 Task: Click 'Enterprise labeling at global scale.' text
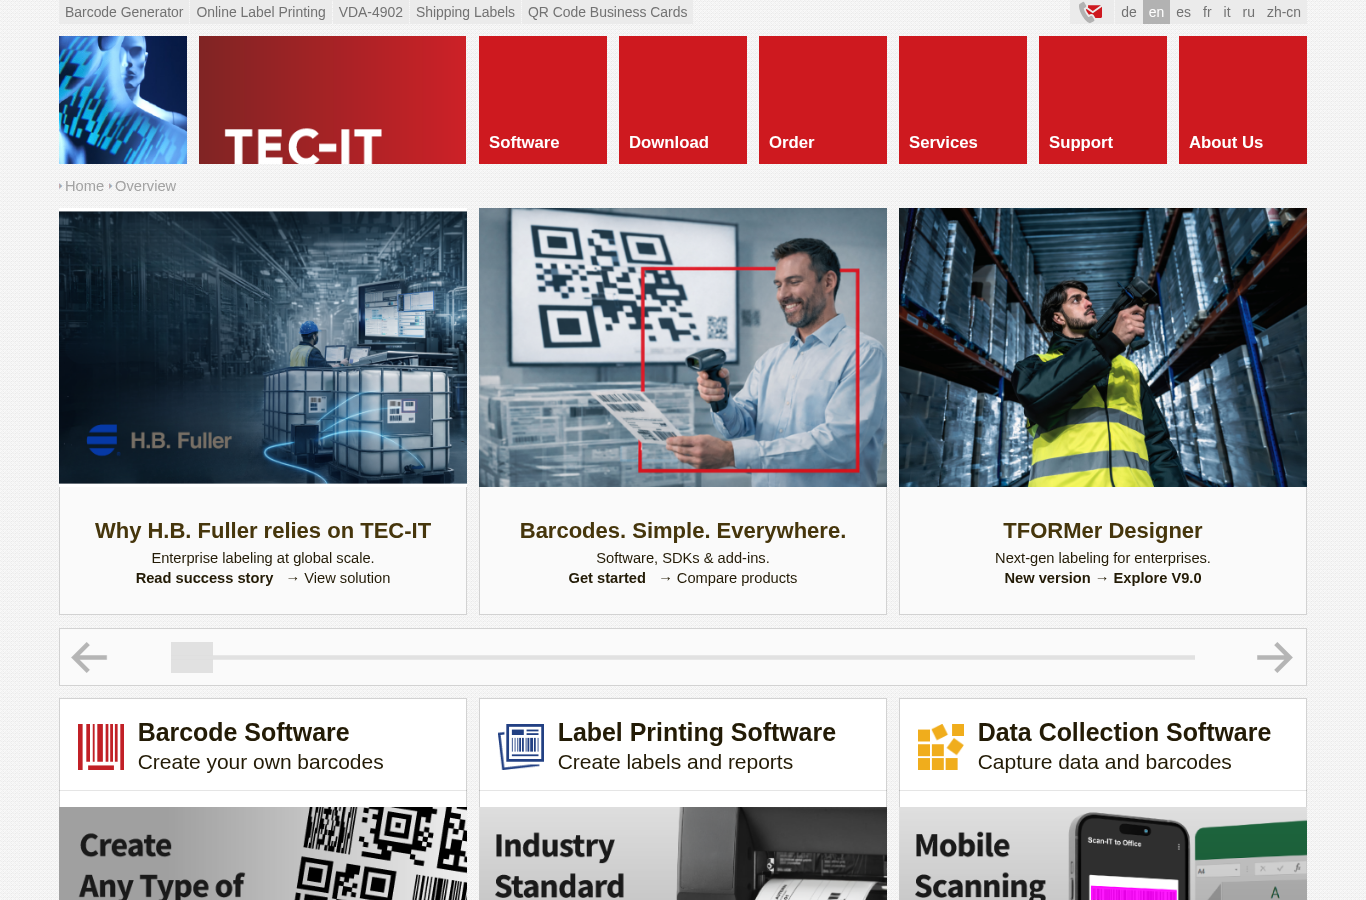263,558
